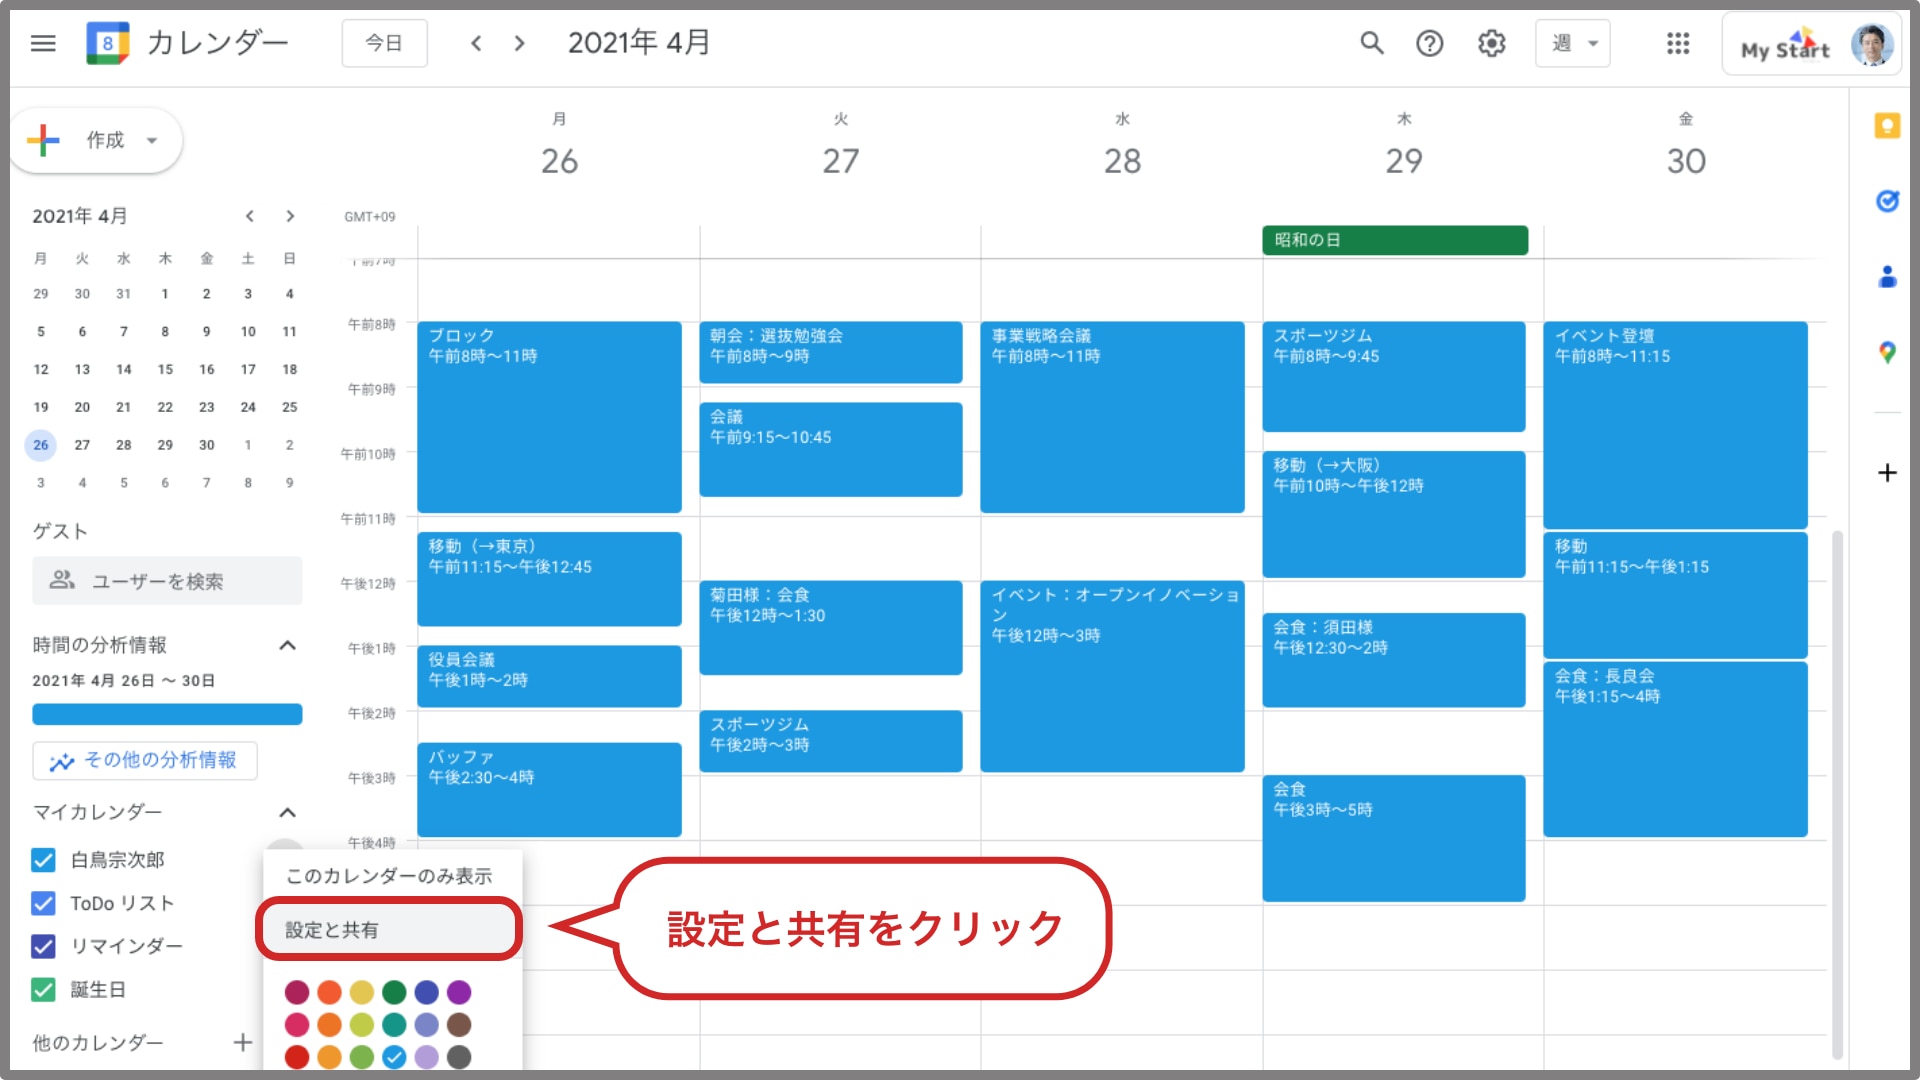The image size is (1920, 1080).
Task: Click the 他のカレンダー label
Action: click(98, 1043)
